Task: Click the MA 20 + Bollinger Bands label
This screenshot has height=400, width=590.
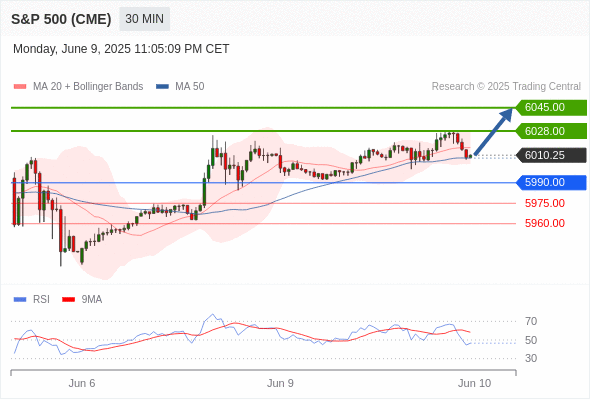Action: tap(88, 87)
